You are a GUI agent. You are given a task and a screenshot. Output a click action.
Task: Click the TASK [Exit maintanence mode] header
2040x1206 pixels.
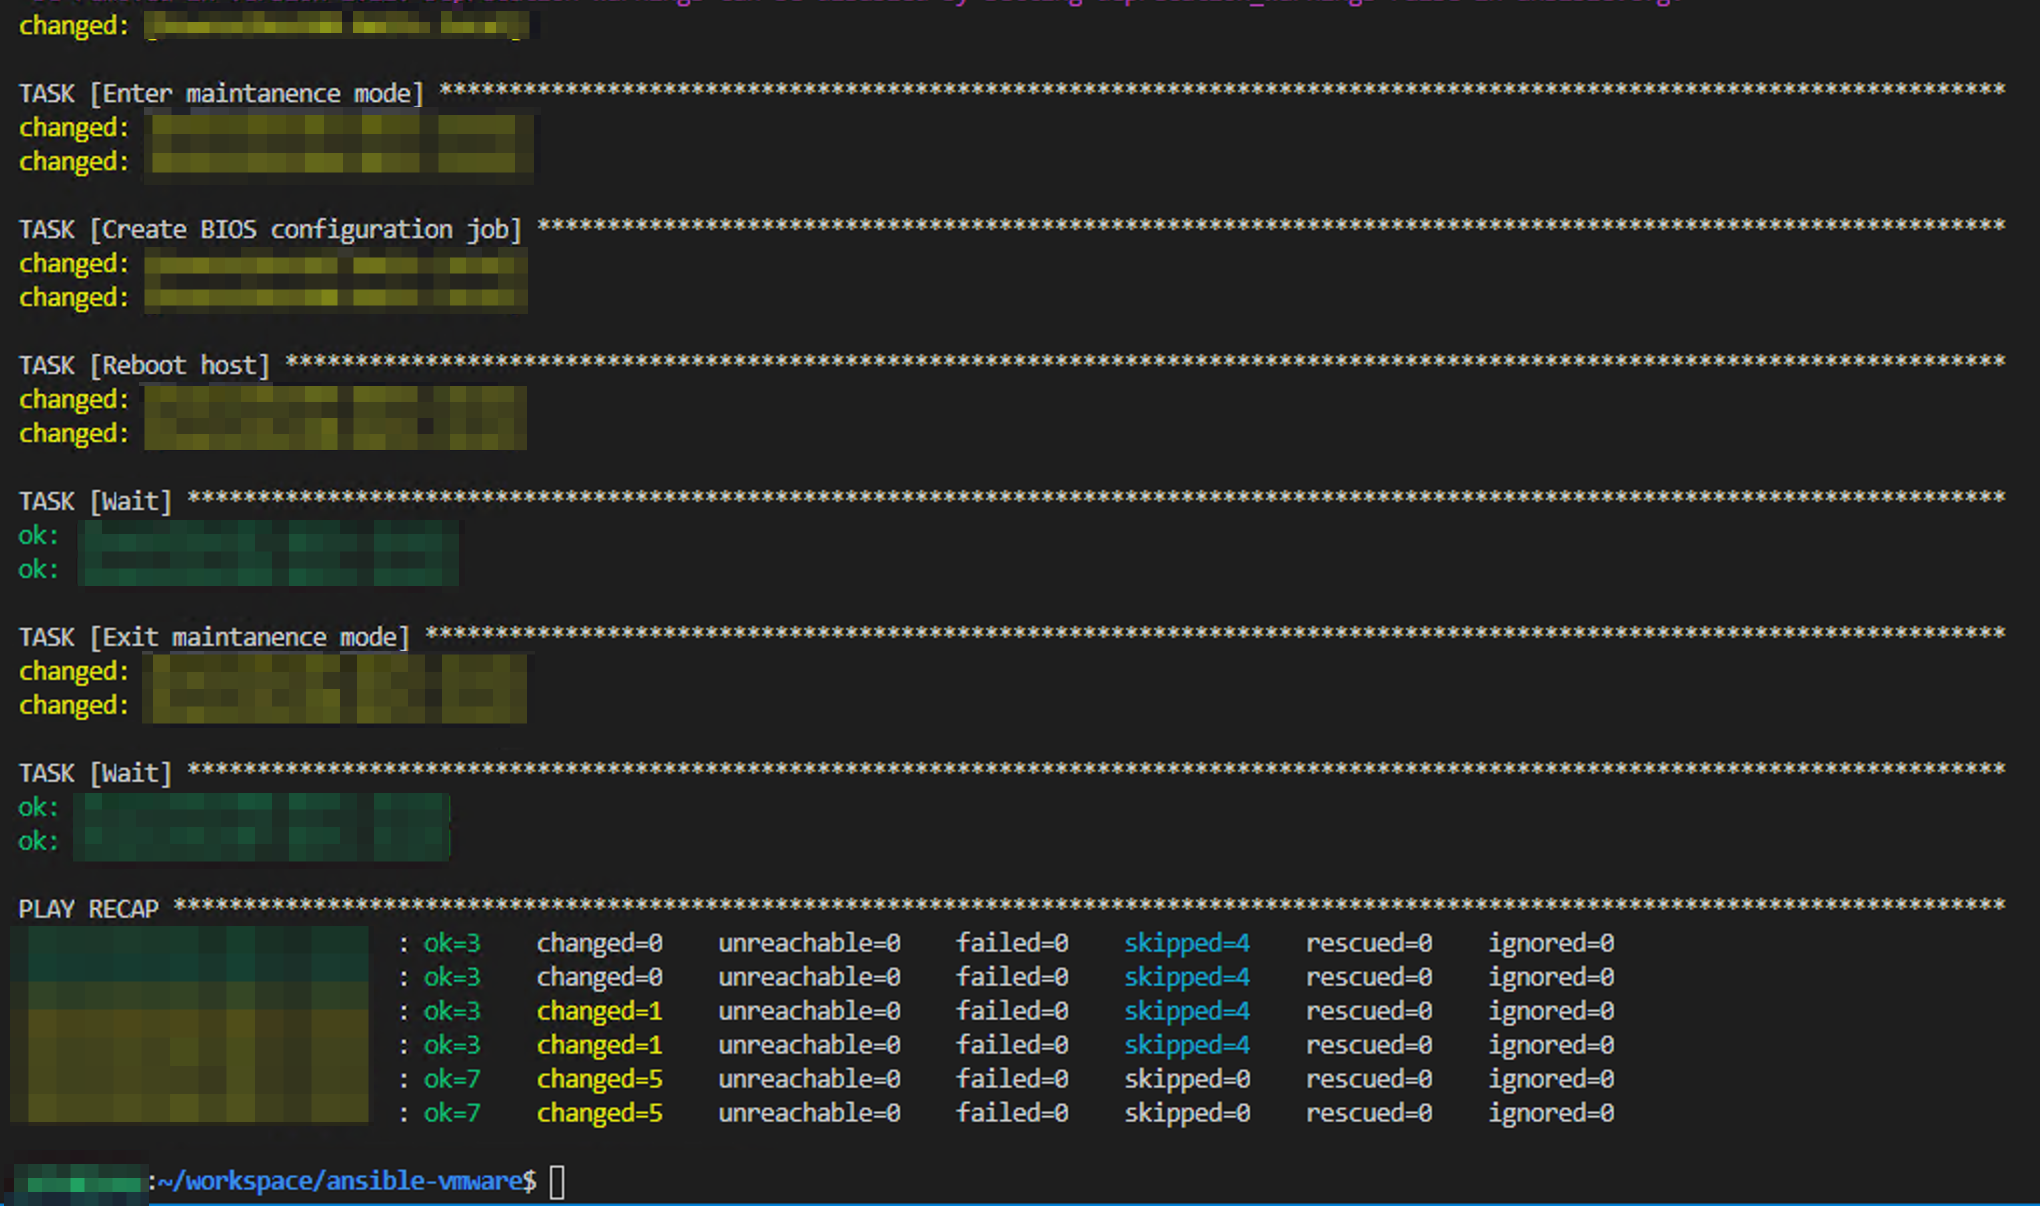point(212,636)
